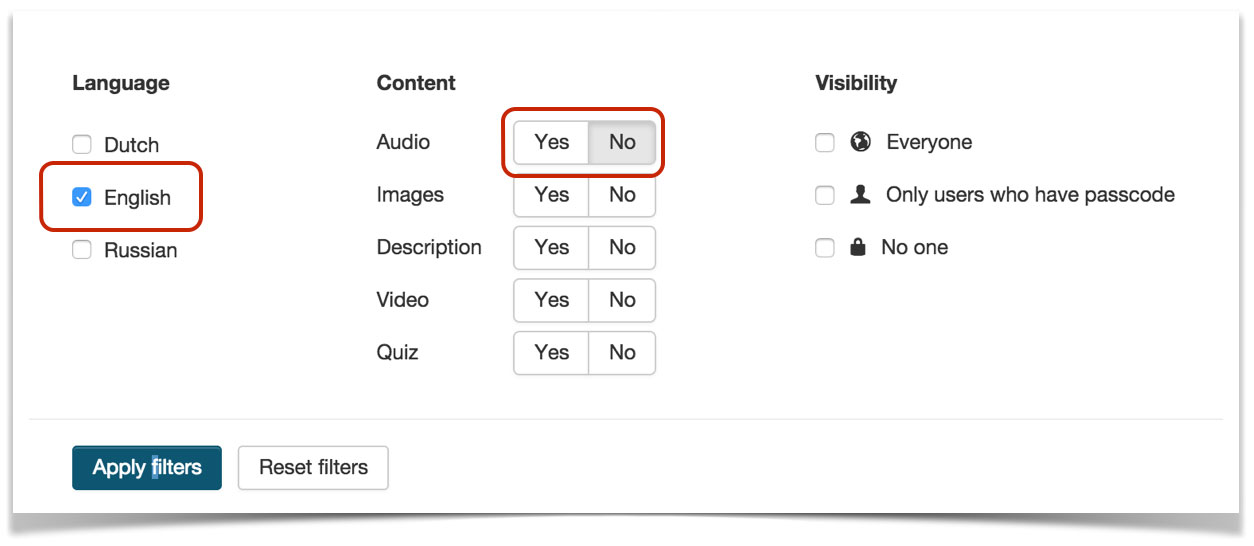Check the Dutch language checkbox
1254x546 pixels.
[82, 145]
